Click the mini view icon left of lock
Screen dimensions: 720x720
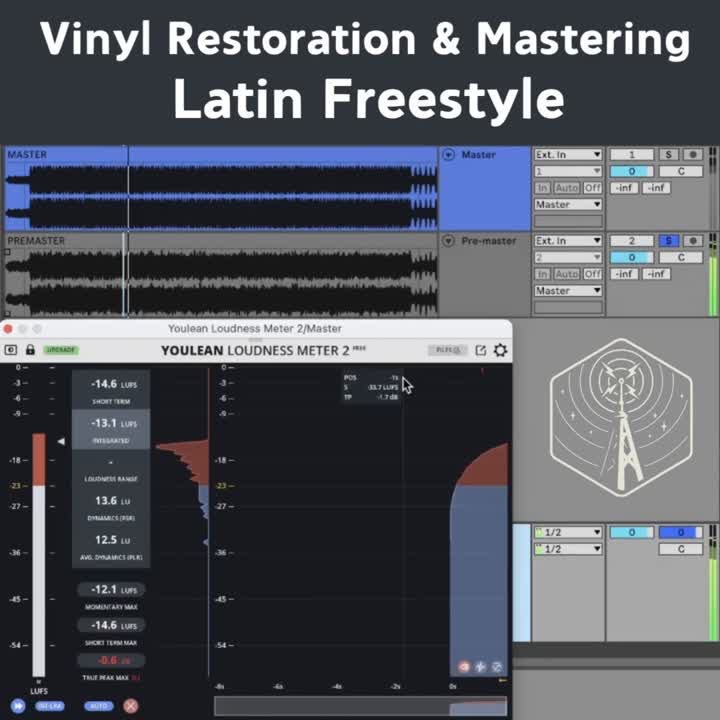click(x=11, y=350)
